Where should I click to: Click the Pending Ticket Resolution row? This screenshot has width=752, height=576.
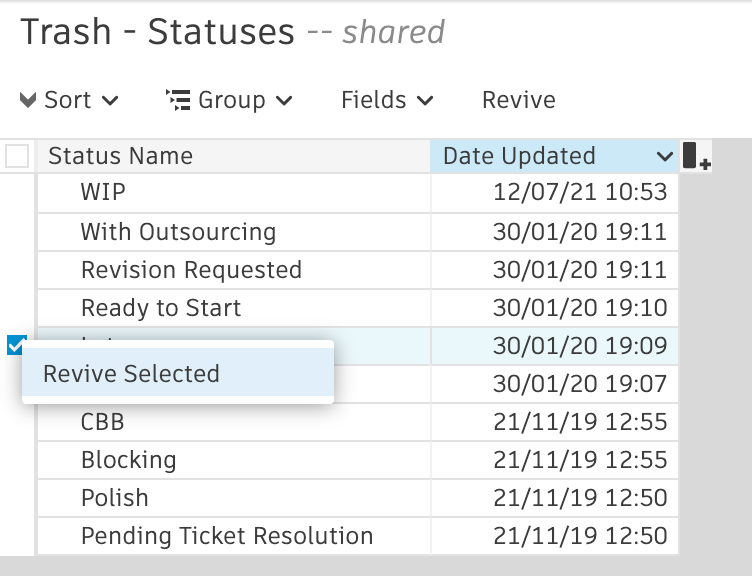[227, 536]
